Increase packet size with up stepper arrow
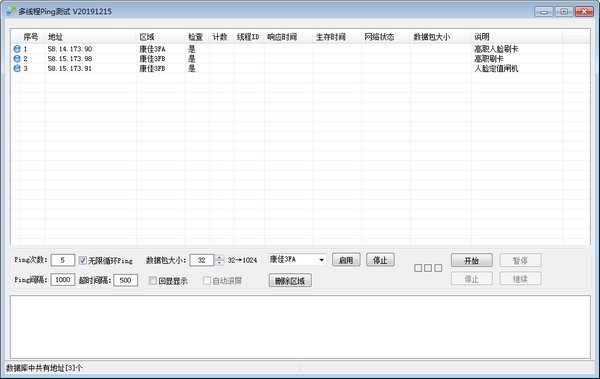This screenshot has height=379, width=600. [x=219, y=258]
